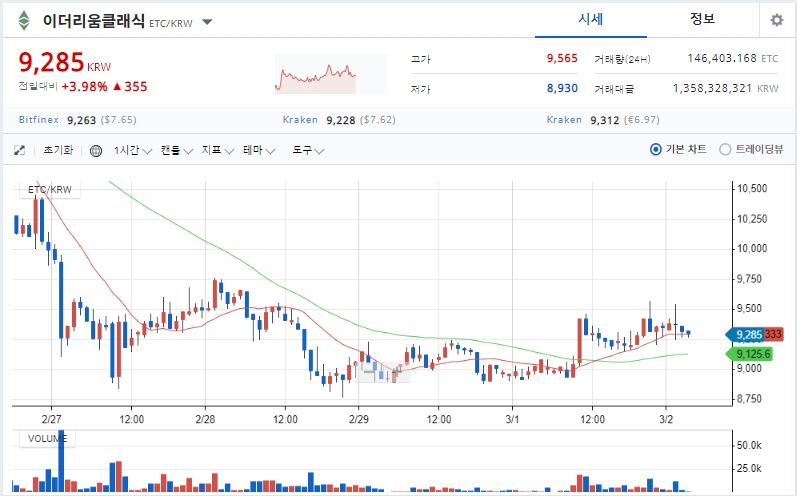Select the 트레이딩뷰 radio button
Viewport: 797px width, 496px height.
point(725,149)
